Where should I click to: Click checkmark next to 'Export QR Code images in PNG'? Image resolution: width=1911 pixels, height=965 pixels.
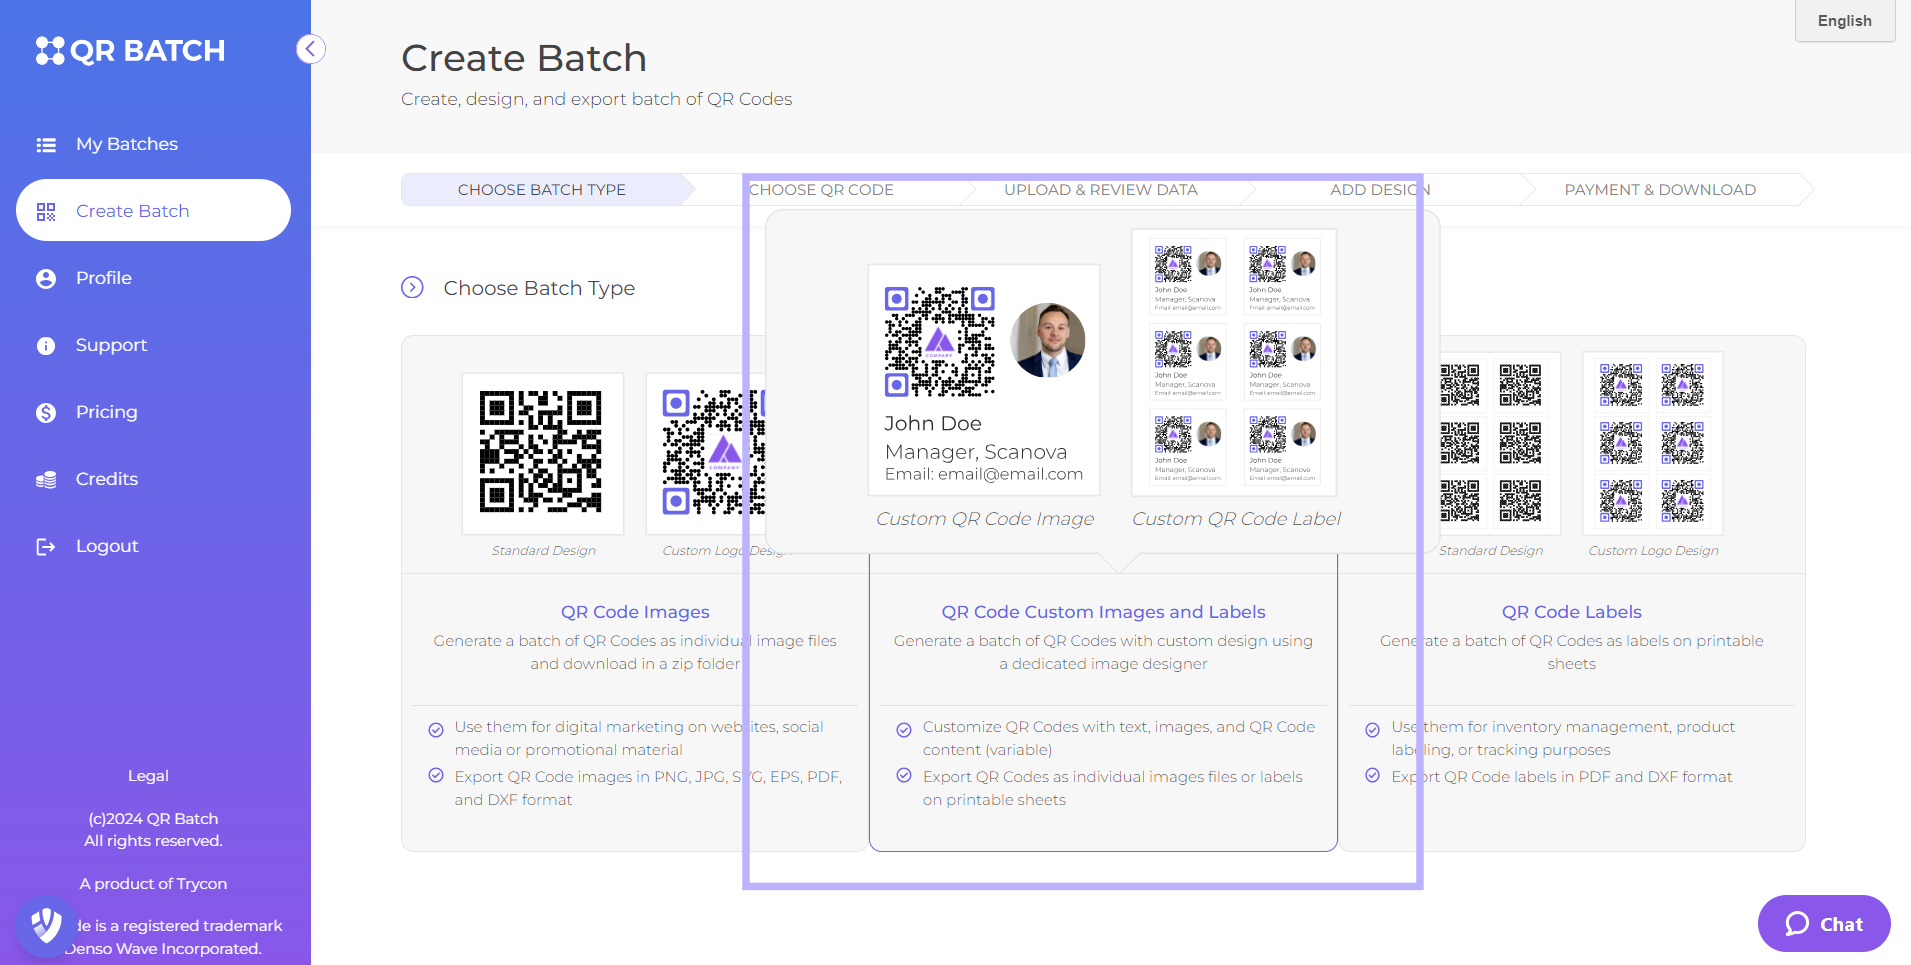click(436, 776)
